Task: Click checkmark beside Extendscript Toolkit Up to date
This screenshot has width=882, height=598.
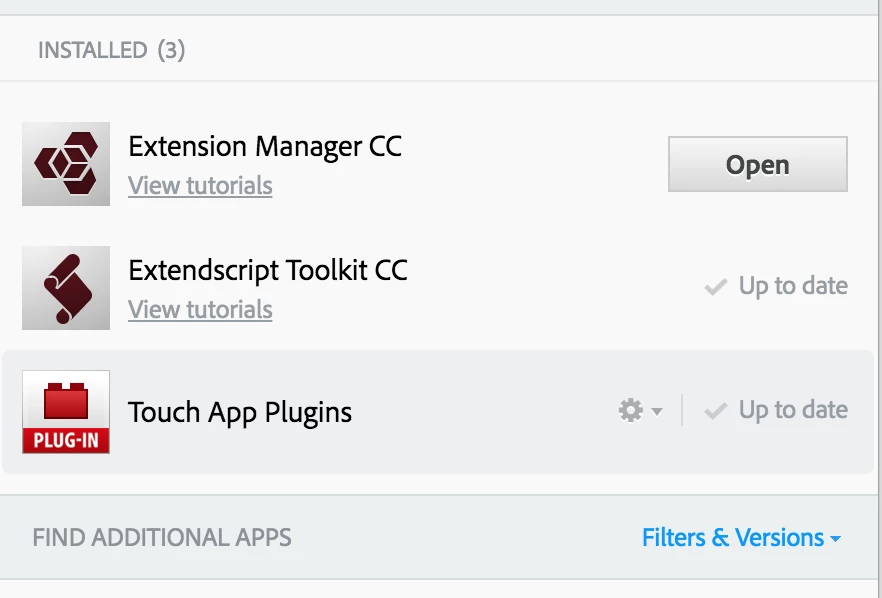Action: (x=715, y=287)
